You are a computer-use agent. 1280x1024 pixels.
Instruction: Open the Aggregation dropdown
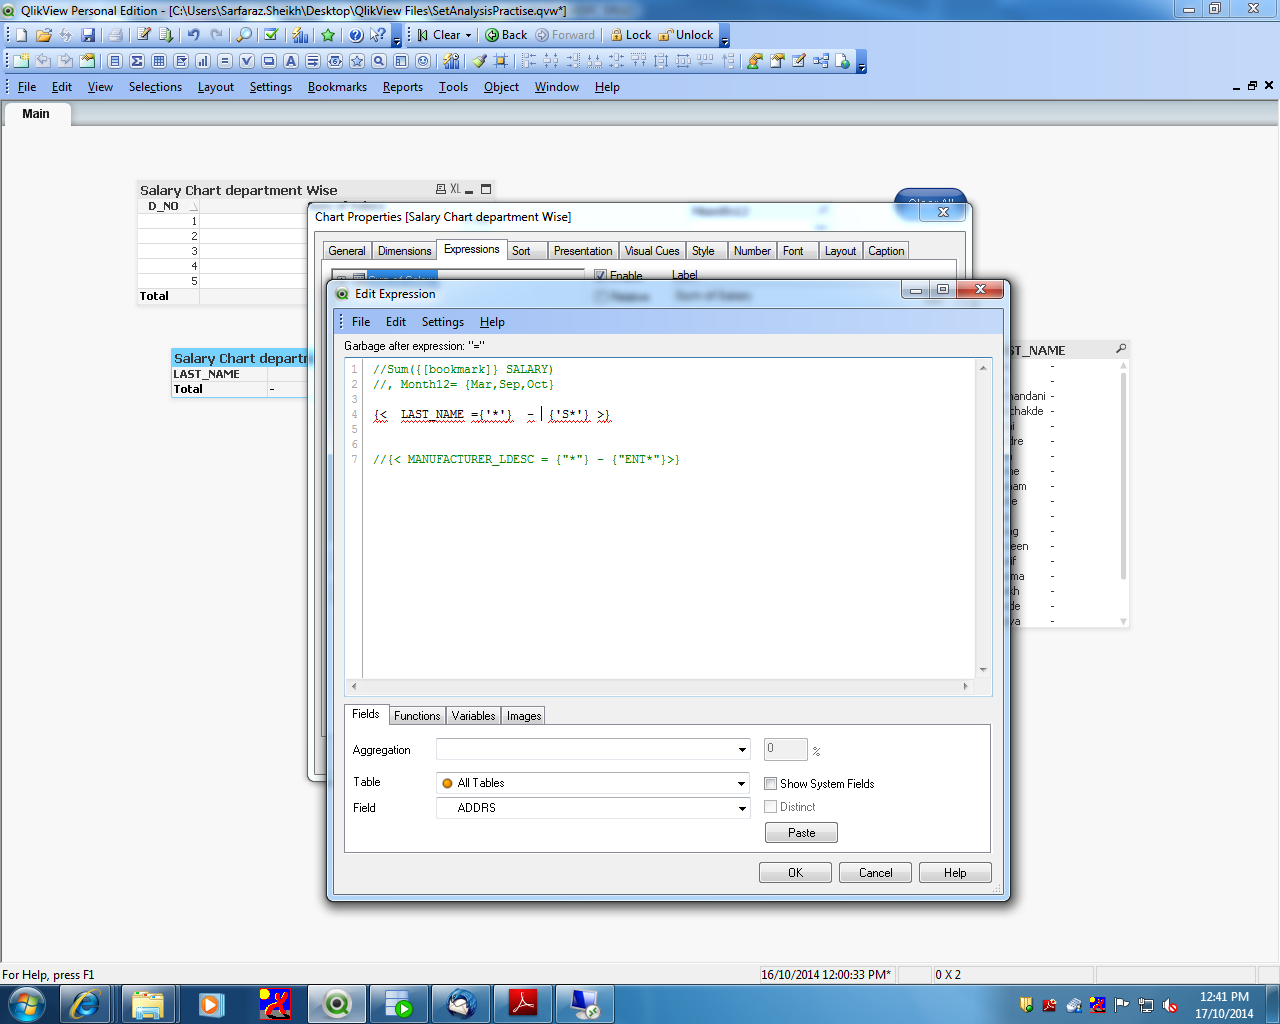coord(742,750)
